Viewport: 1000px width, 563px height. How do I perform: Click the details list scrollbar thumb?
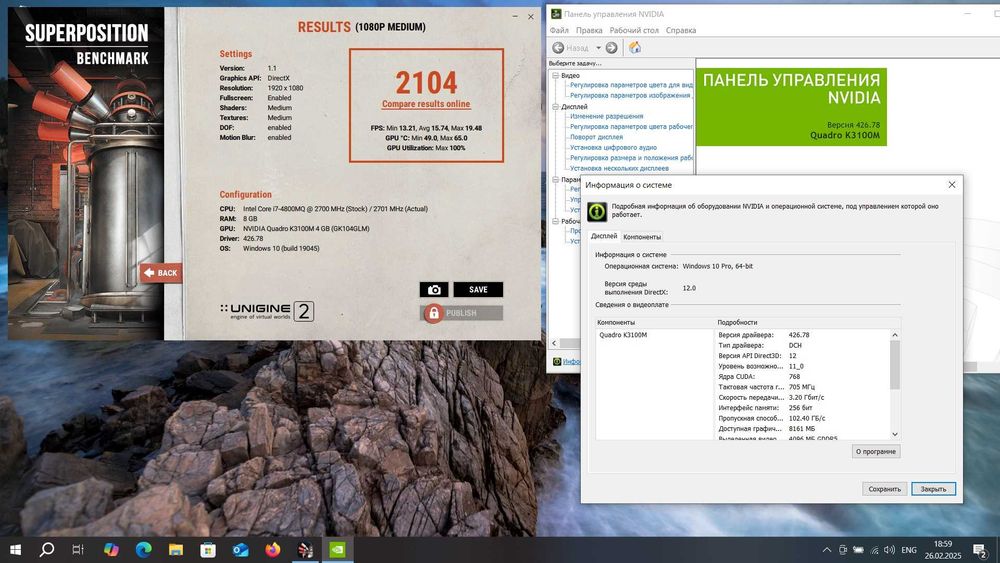click(895, 365)
